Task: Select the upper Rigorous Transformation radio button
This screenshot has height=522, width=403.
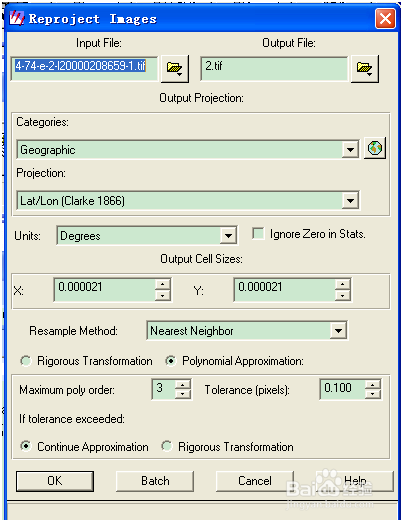Action: click(26, 361)
